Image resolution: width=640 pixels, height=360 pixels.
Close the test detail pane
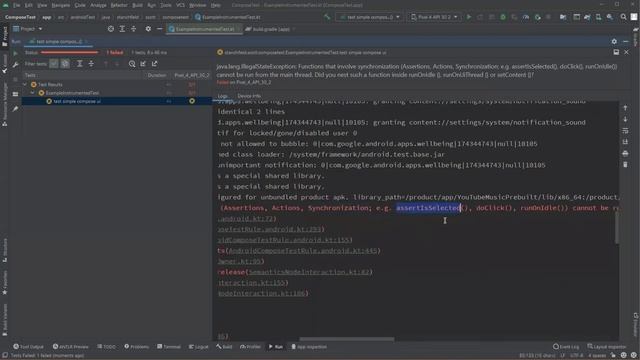click(627, 52)
